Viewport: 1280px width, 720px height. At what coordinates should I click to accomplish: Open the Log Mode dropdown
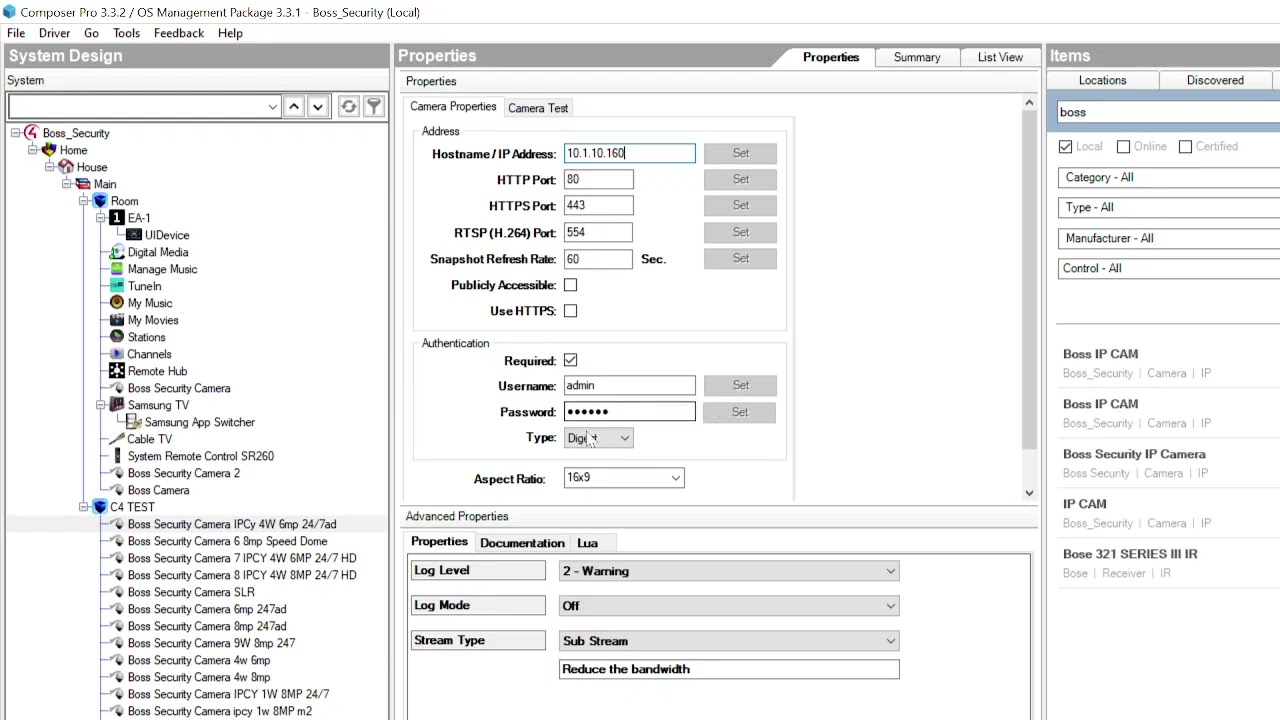pos(729,606)
